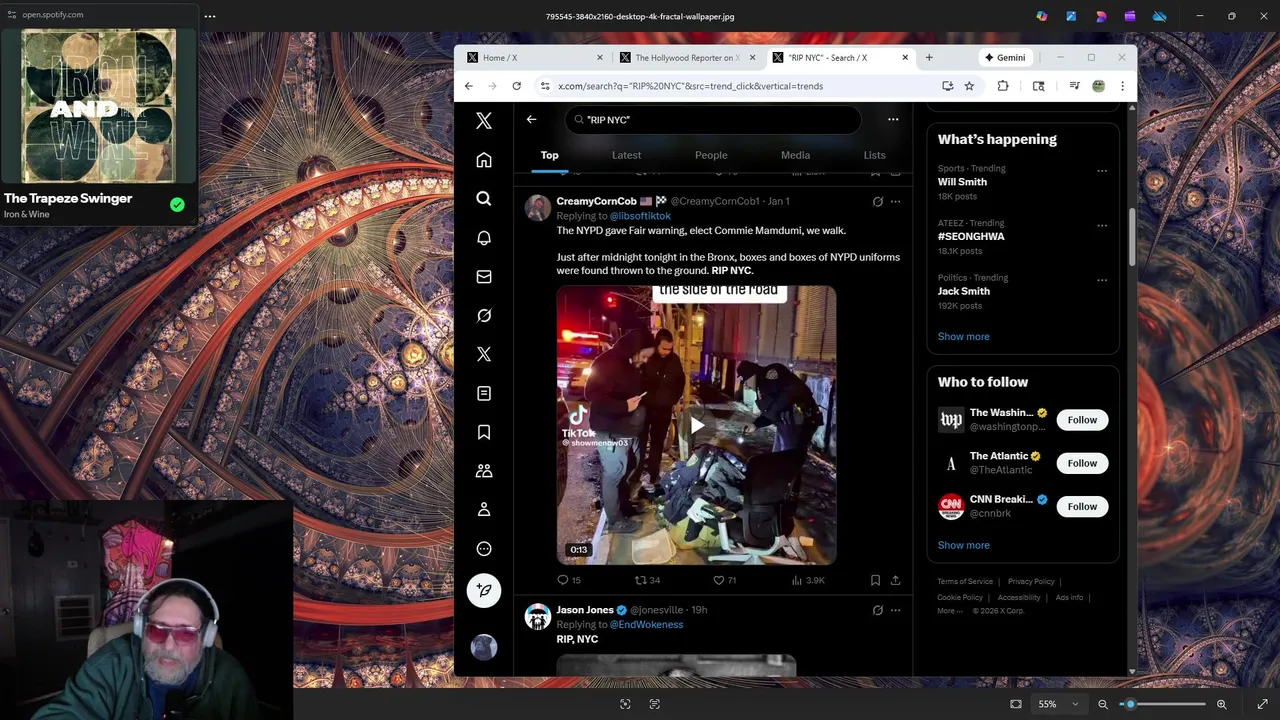Open the Will Smith trending topic
The image size is (1280, 720).
point(1022,182)
